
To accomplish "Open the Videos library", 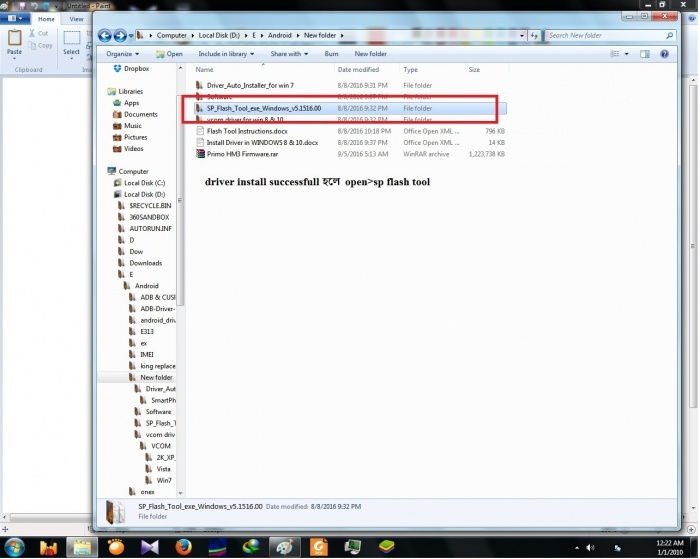I will point(129,149).
